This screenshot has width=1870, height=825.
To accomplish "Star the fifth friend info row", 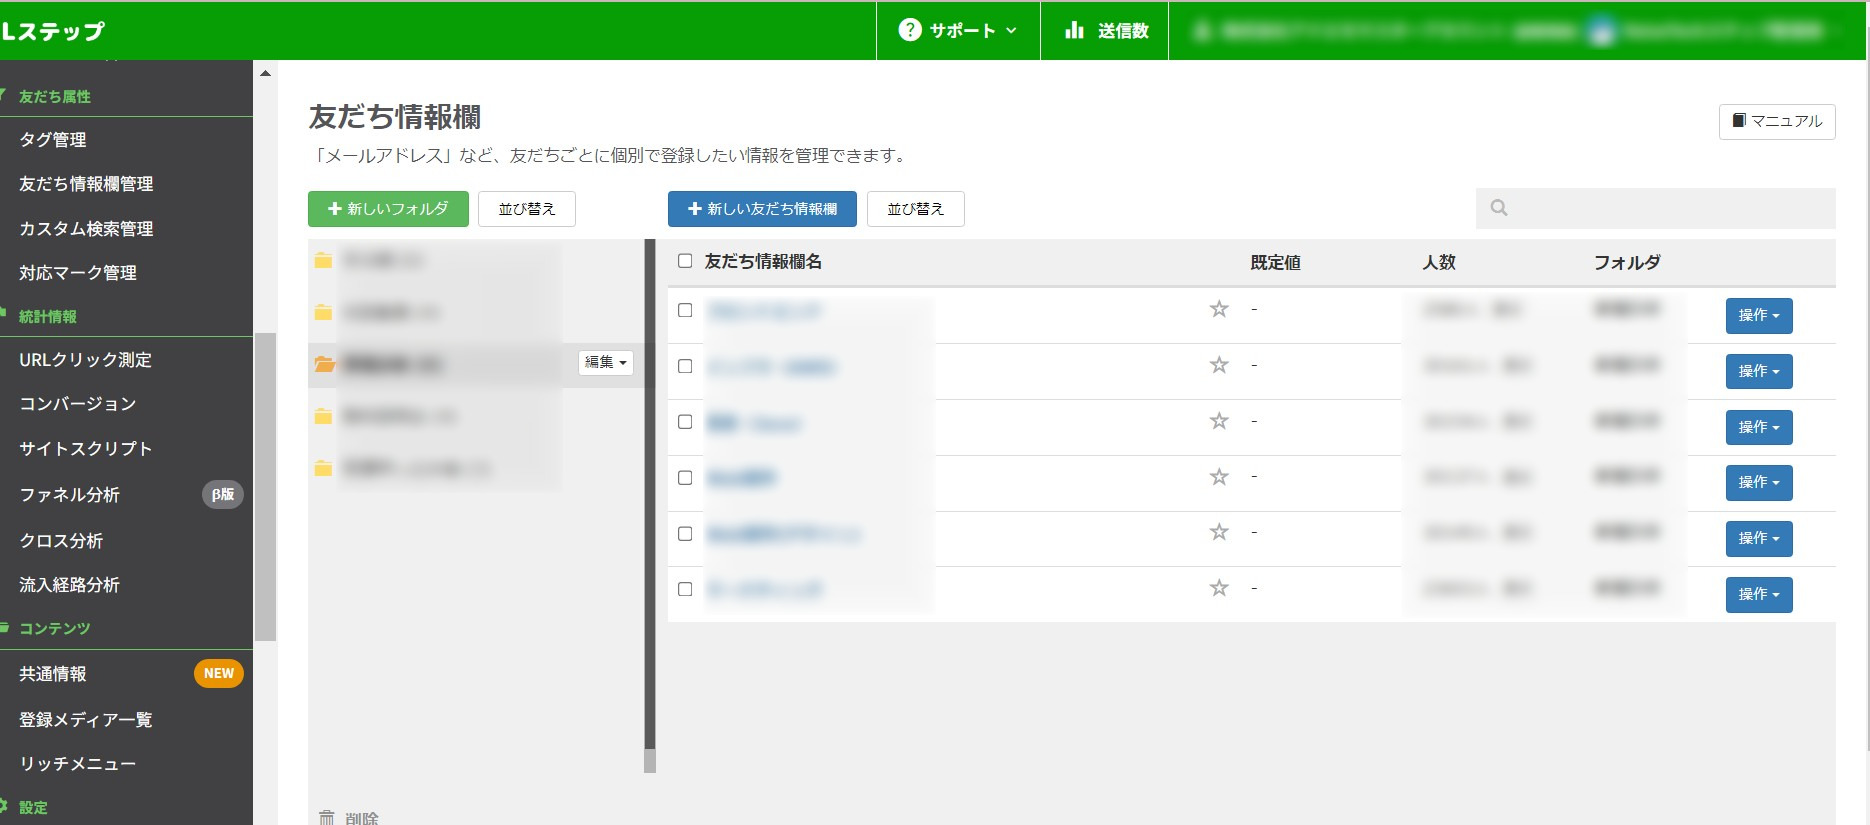I will click(x=1219, y=532).
